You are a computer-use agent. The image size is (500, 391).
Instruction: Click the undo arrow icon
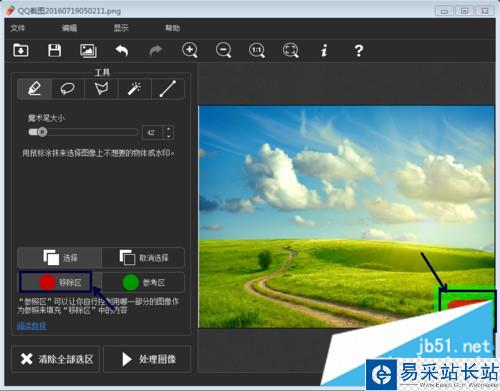[x=122, y=51]
